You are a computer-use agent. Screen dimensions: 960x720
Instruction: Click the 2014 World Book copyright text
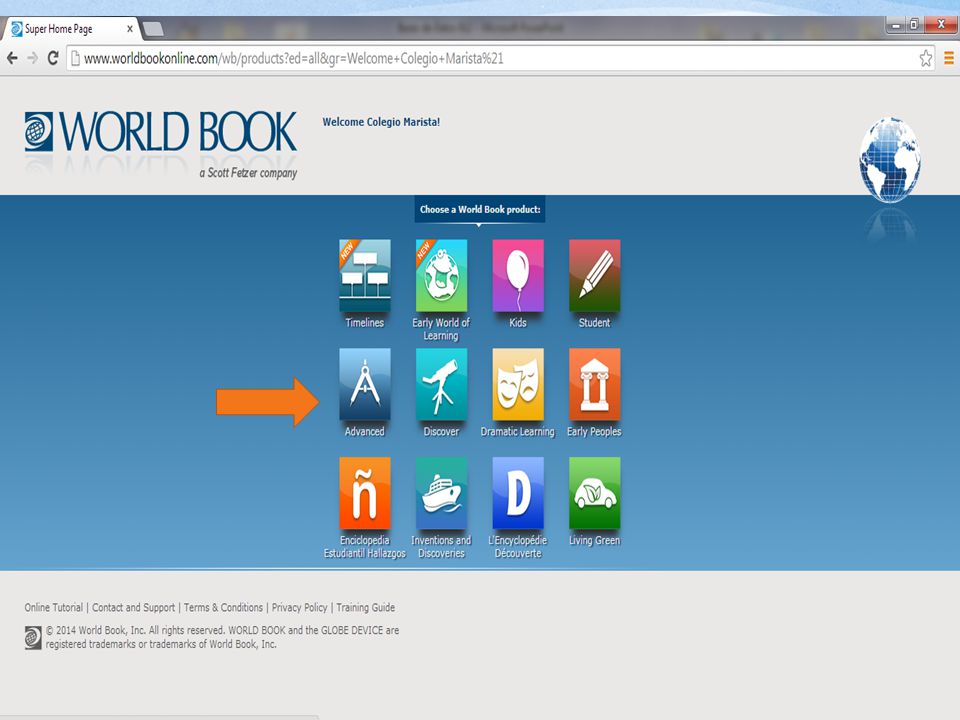point(222,637)
